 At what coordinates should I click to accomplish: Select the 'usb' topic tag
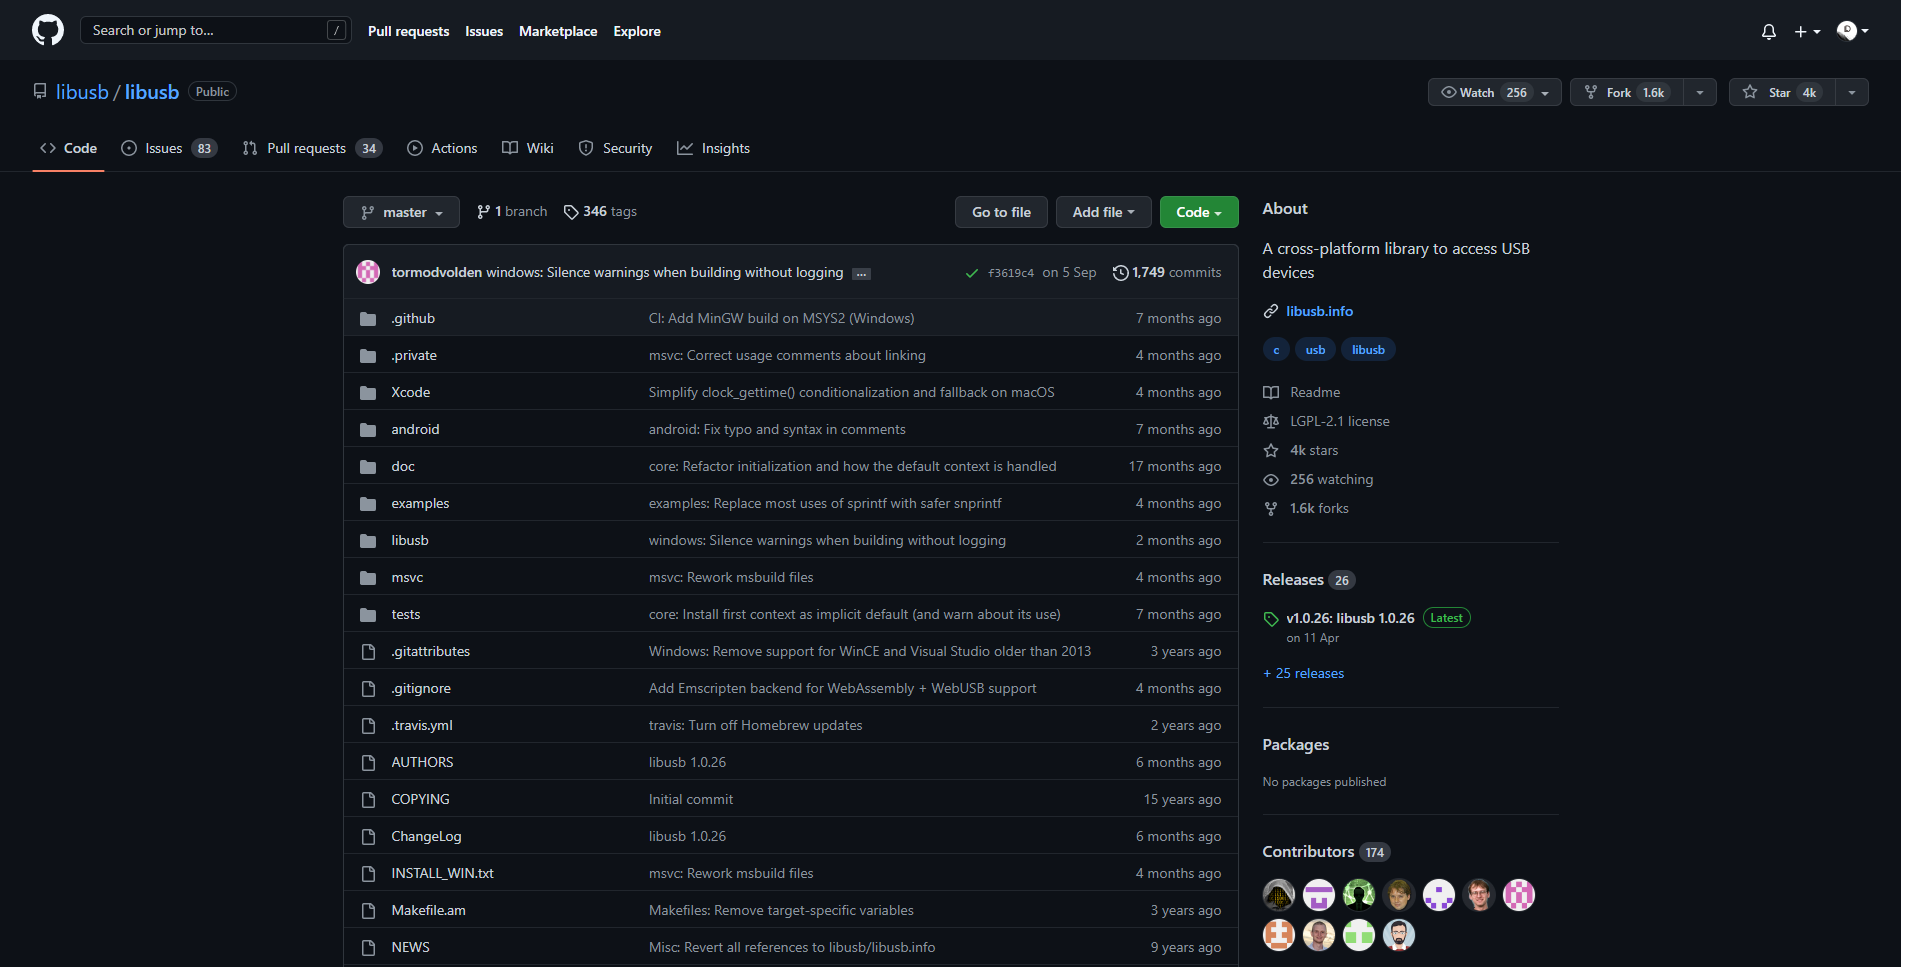click(x=1315, y=350)
